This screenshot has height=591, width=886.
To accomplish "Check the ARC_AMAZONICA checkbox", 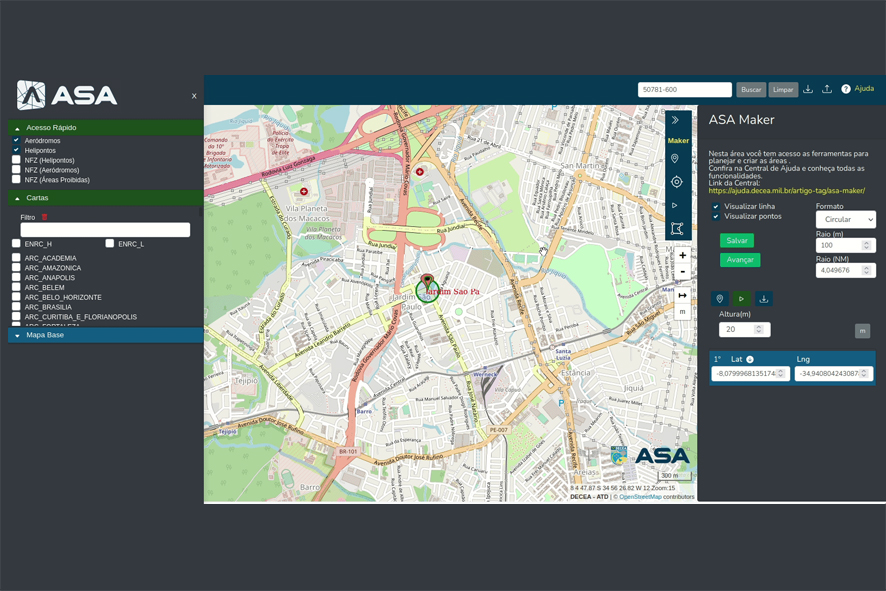I will (16, 267).
